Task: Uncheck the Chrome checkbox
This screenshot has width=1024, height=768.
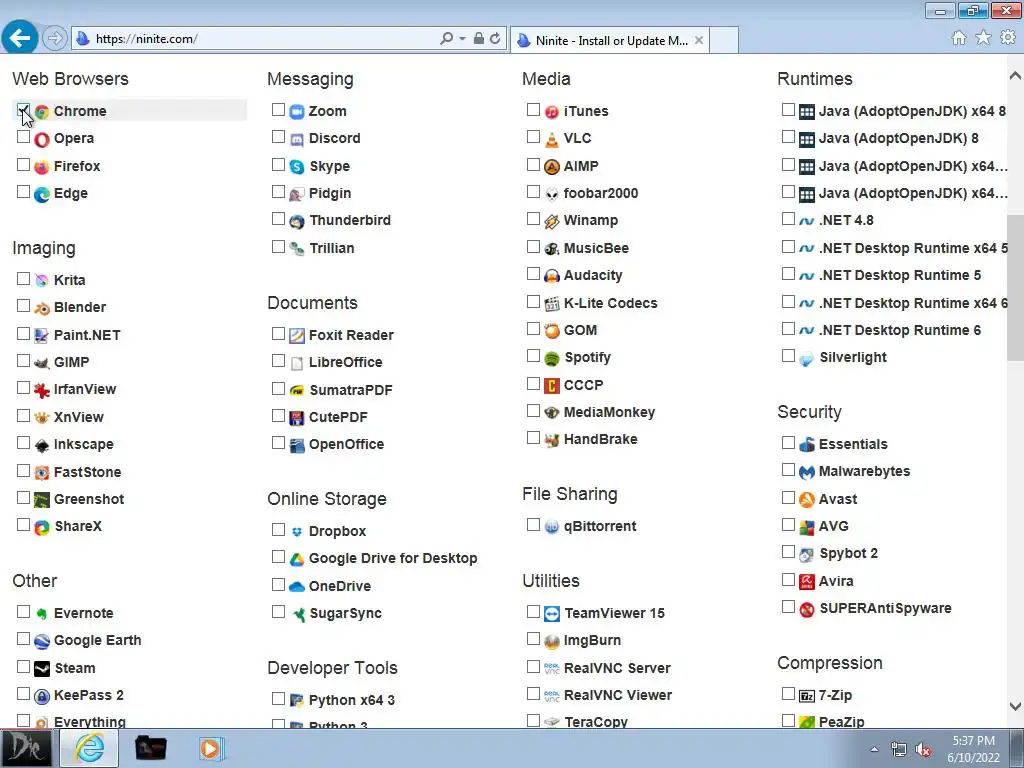Action: pos(23,110)
